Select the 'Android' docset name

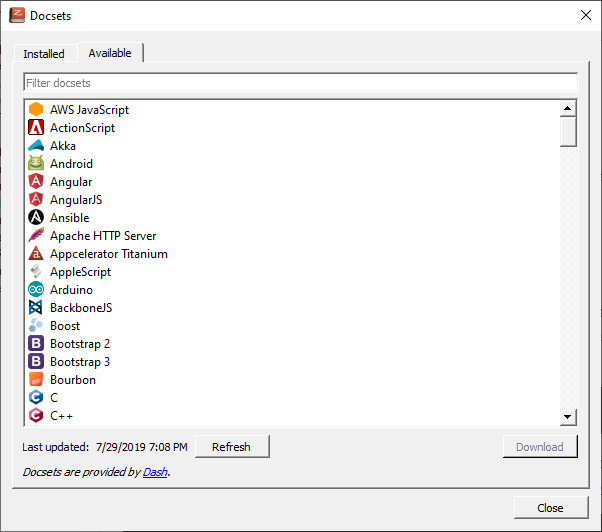pos(71,164)
